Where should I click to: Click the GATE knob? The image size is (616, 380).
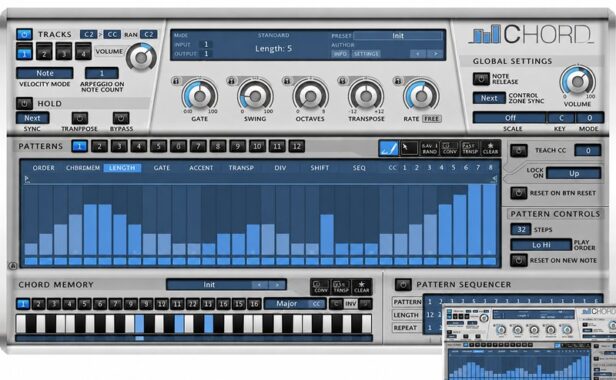point(200,95)
